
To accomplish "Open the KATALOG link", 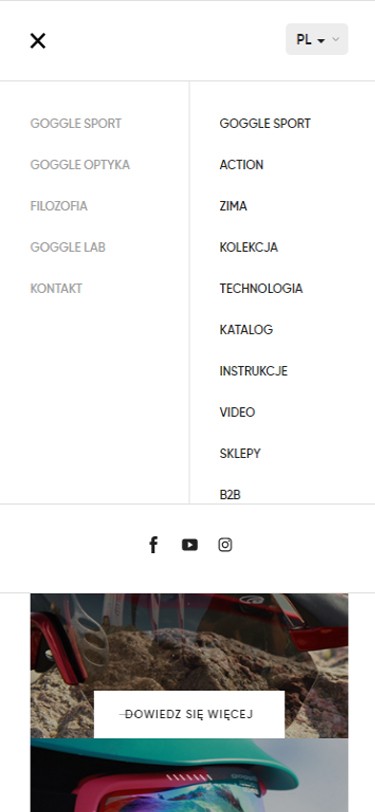I will (246, 329).
